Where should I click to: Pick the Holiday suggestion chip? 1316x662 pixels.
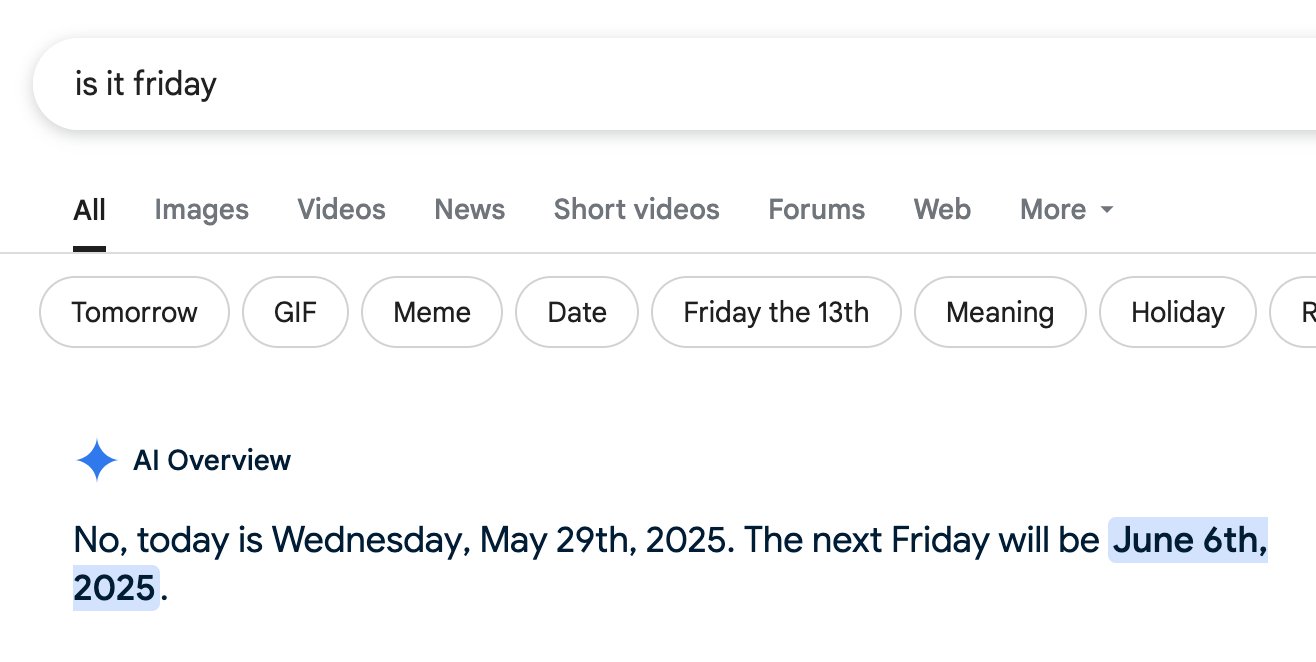(x=1177, y=312)
